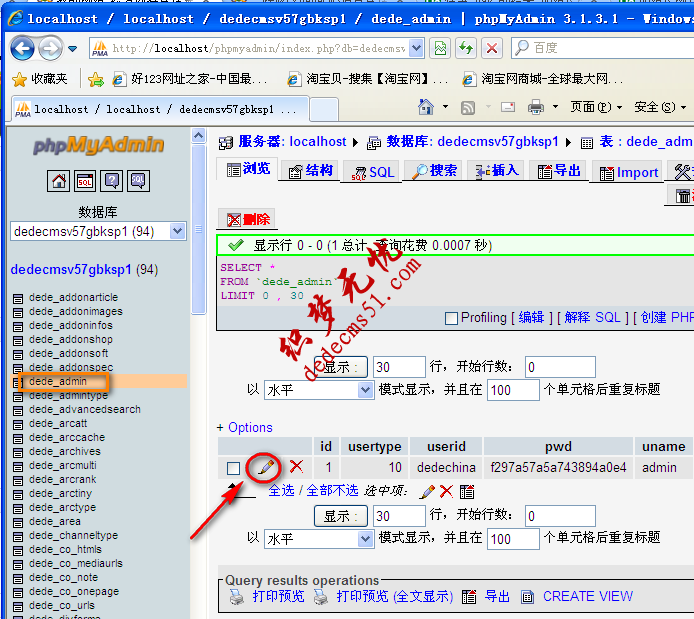Tick the checkbox for row id 1
This screenshot has width=694, height=619.
click(233, 468)
